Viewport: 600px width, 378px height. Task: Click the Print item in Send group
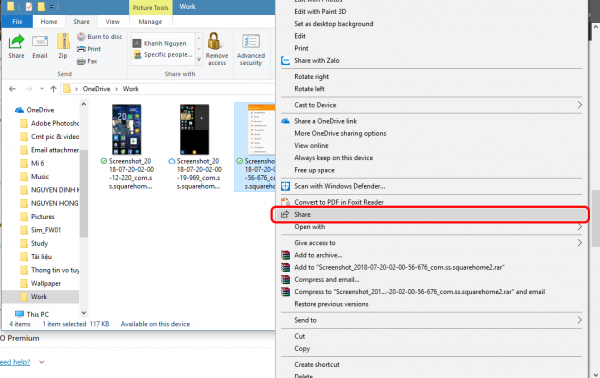89,49
